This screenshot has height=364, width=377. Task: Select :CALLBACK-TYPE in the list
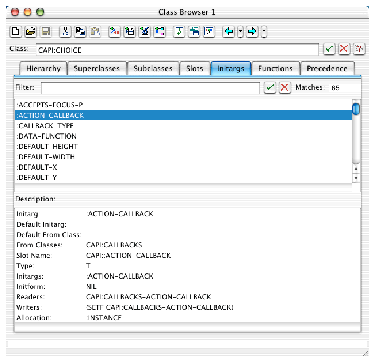tap(183, 126)
